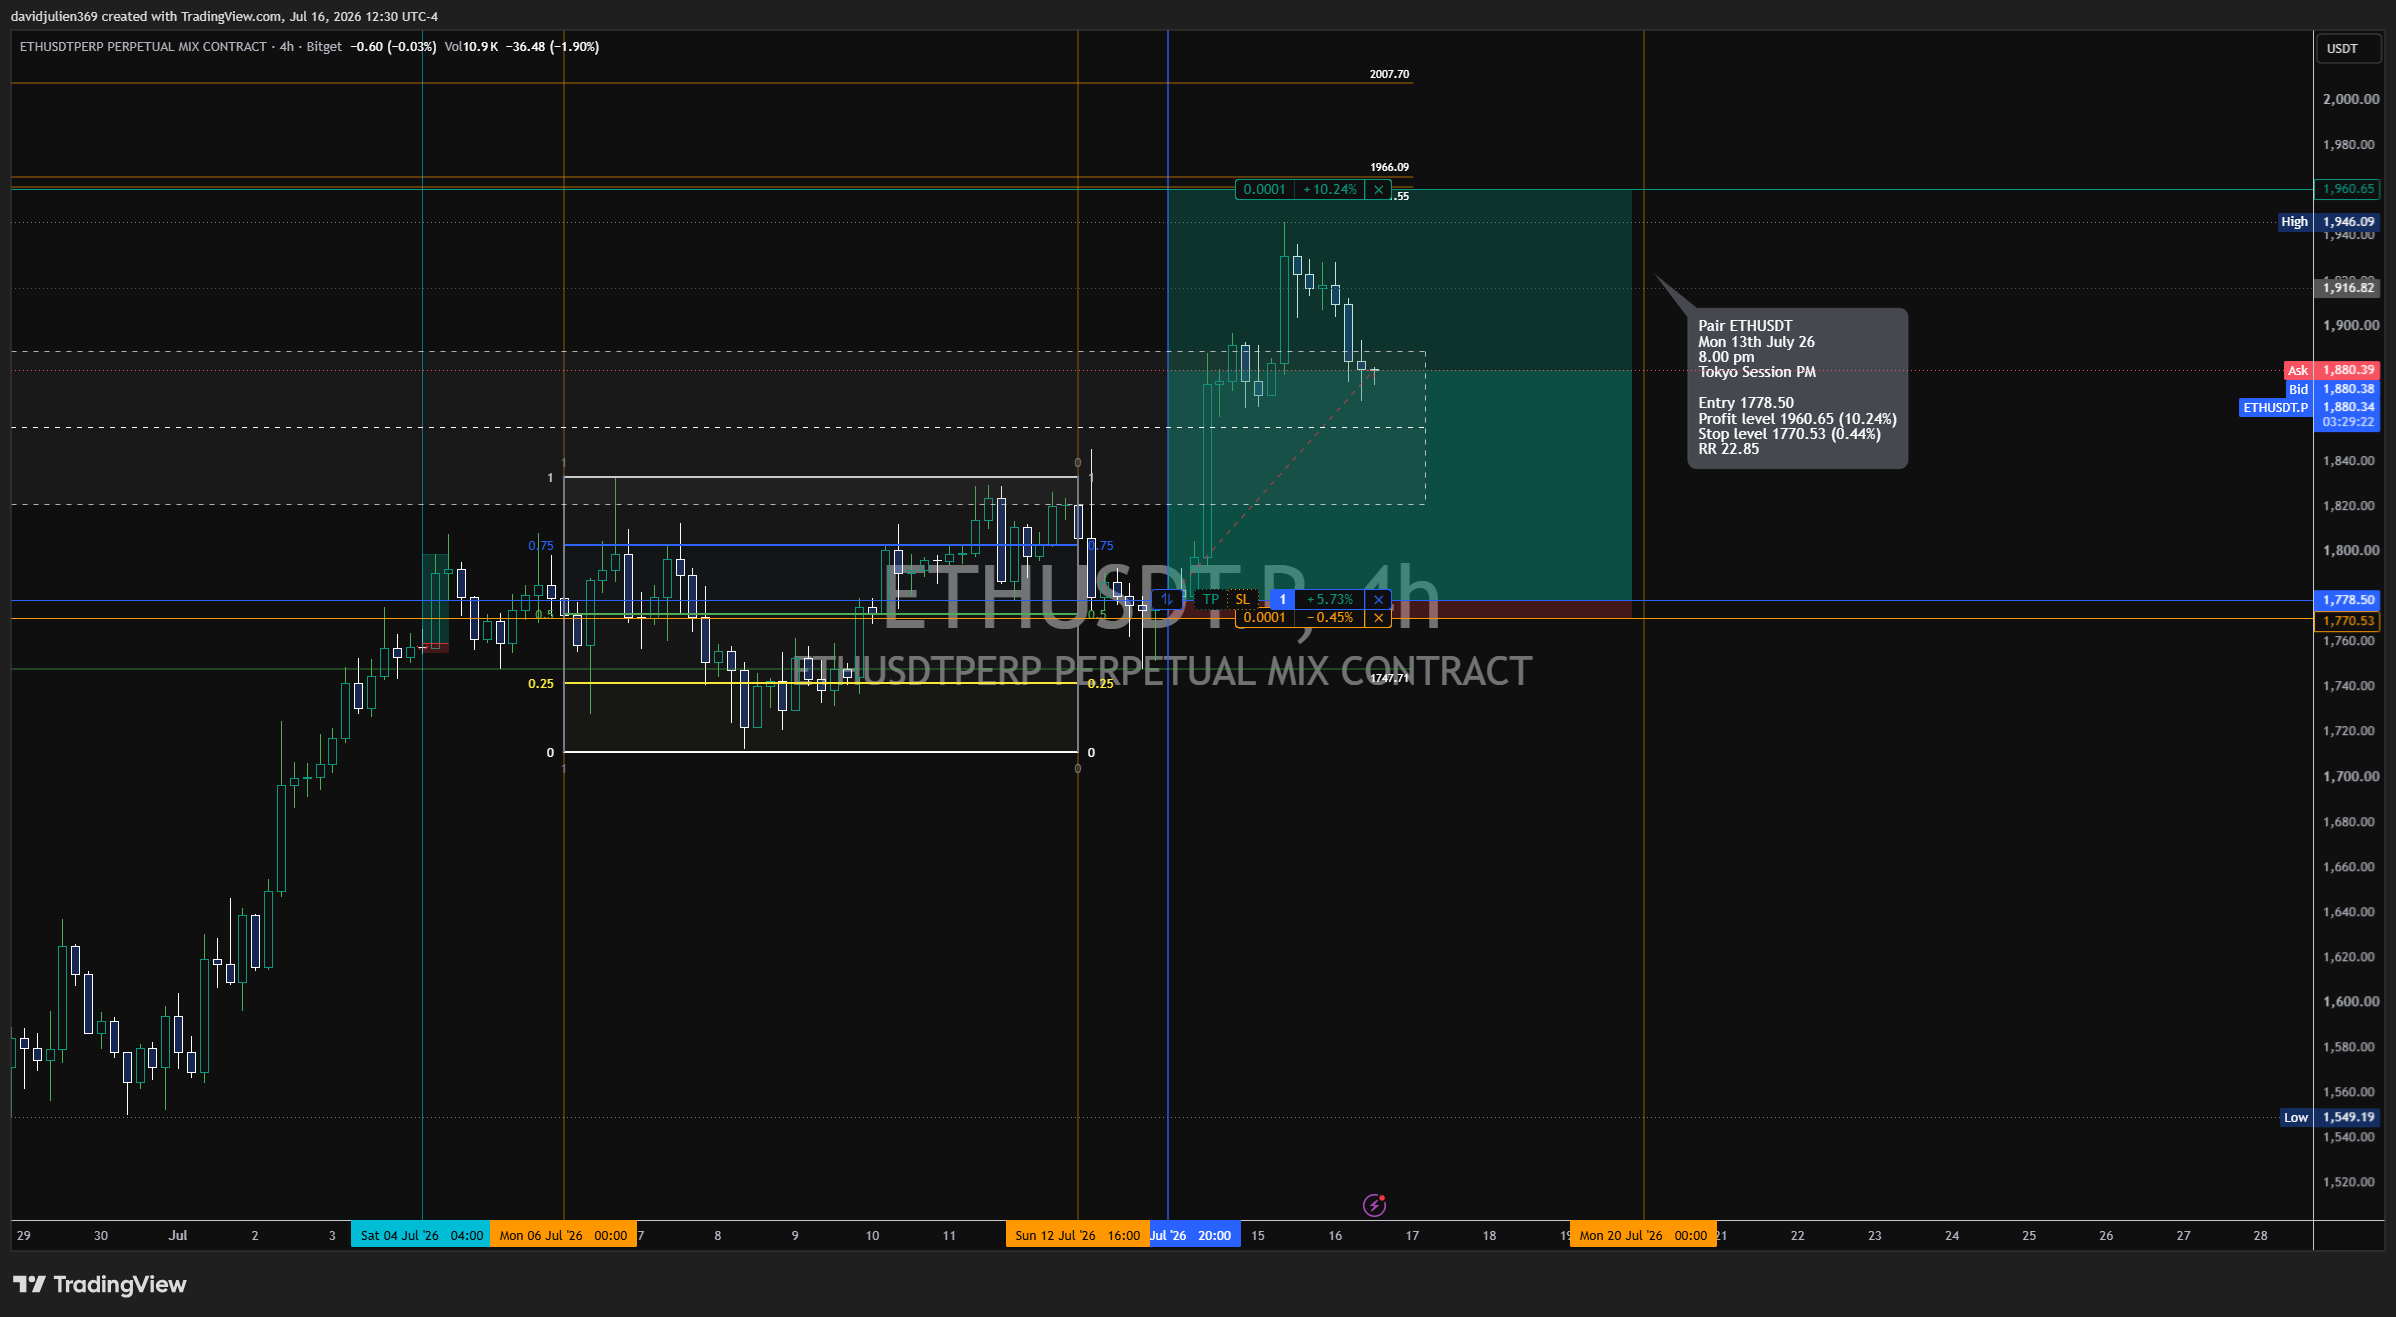Viewport: 2396px width, 1317px height.
Task: Close the take-profit order at +10.24%
Action: [x=1378, y=190]
